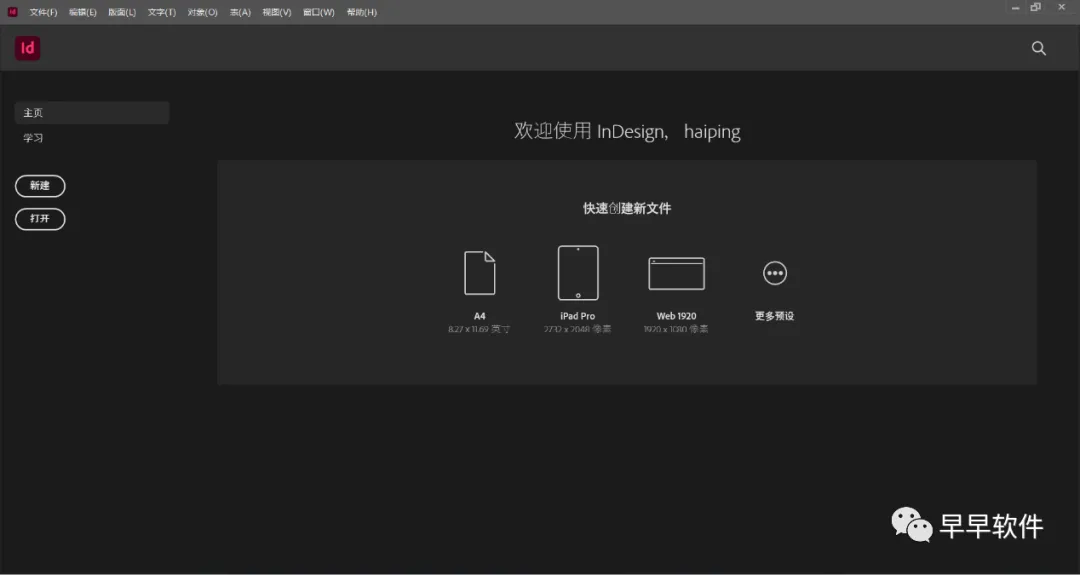Click the 更多预设 label

pos(775,316)
